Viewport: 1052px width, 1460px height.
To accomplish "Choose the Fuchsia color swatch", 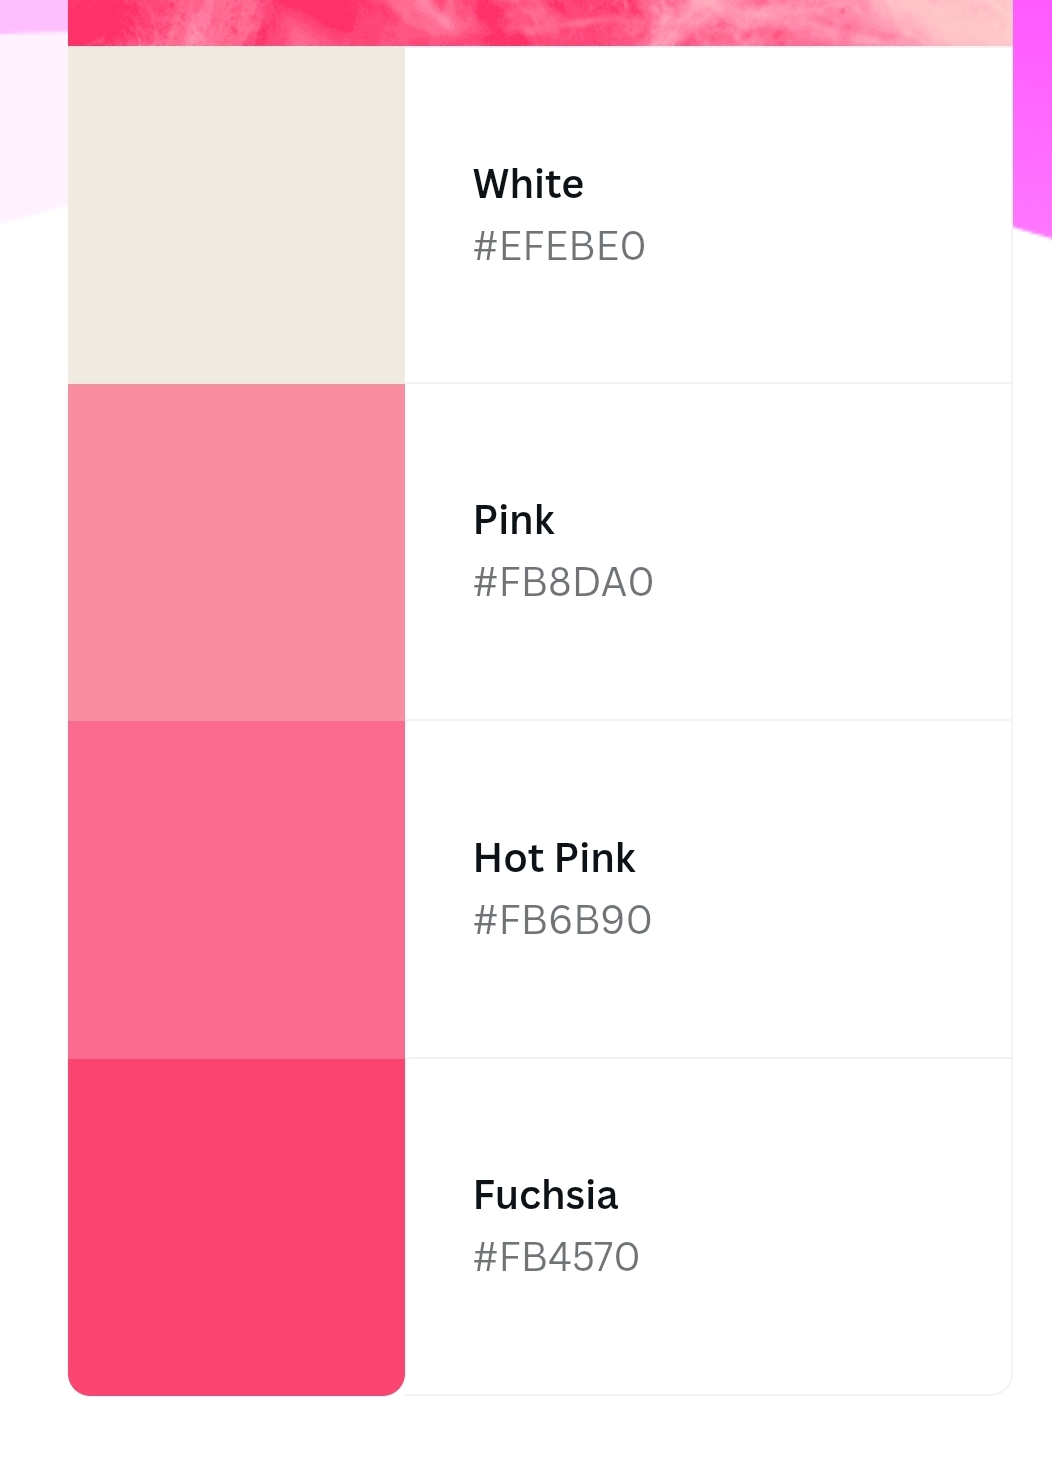I will click(x=236, y=1226).
